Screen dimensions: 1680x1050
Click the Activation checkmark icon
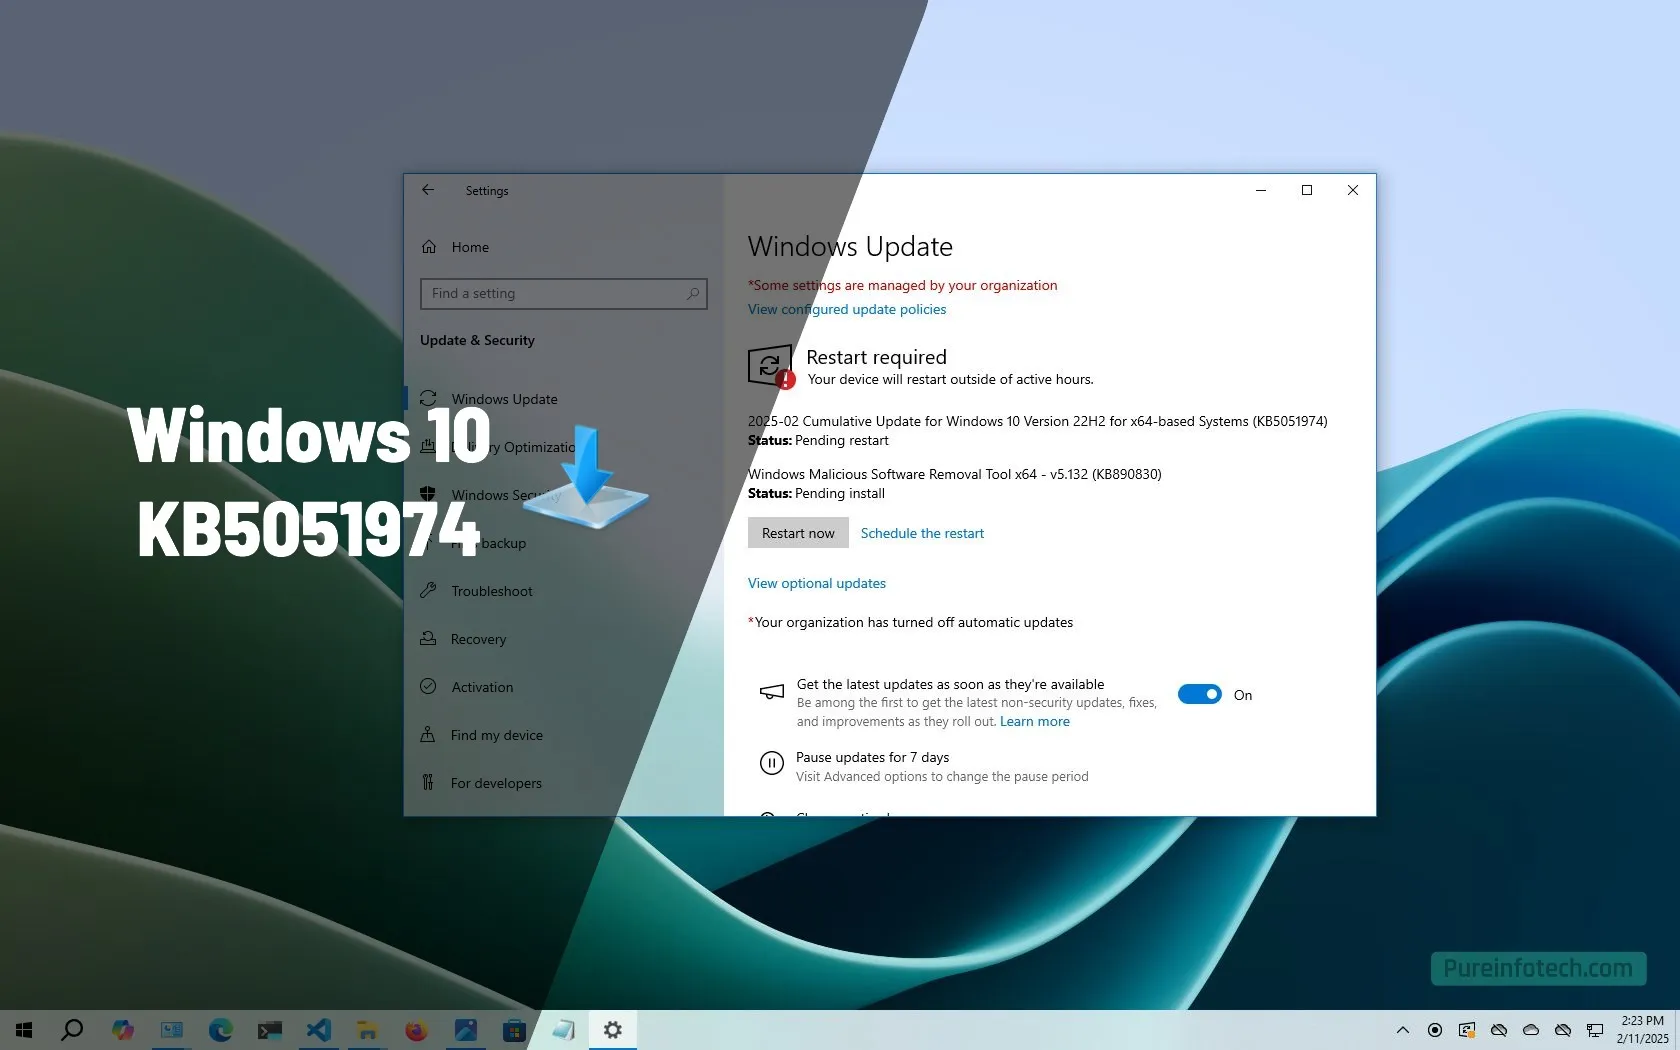[428, 686]
